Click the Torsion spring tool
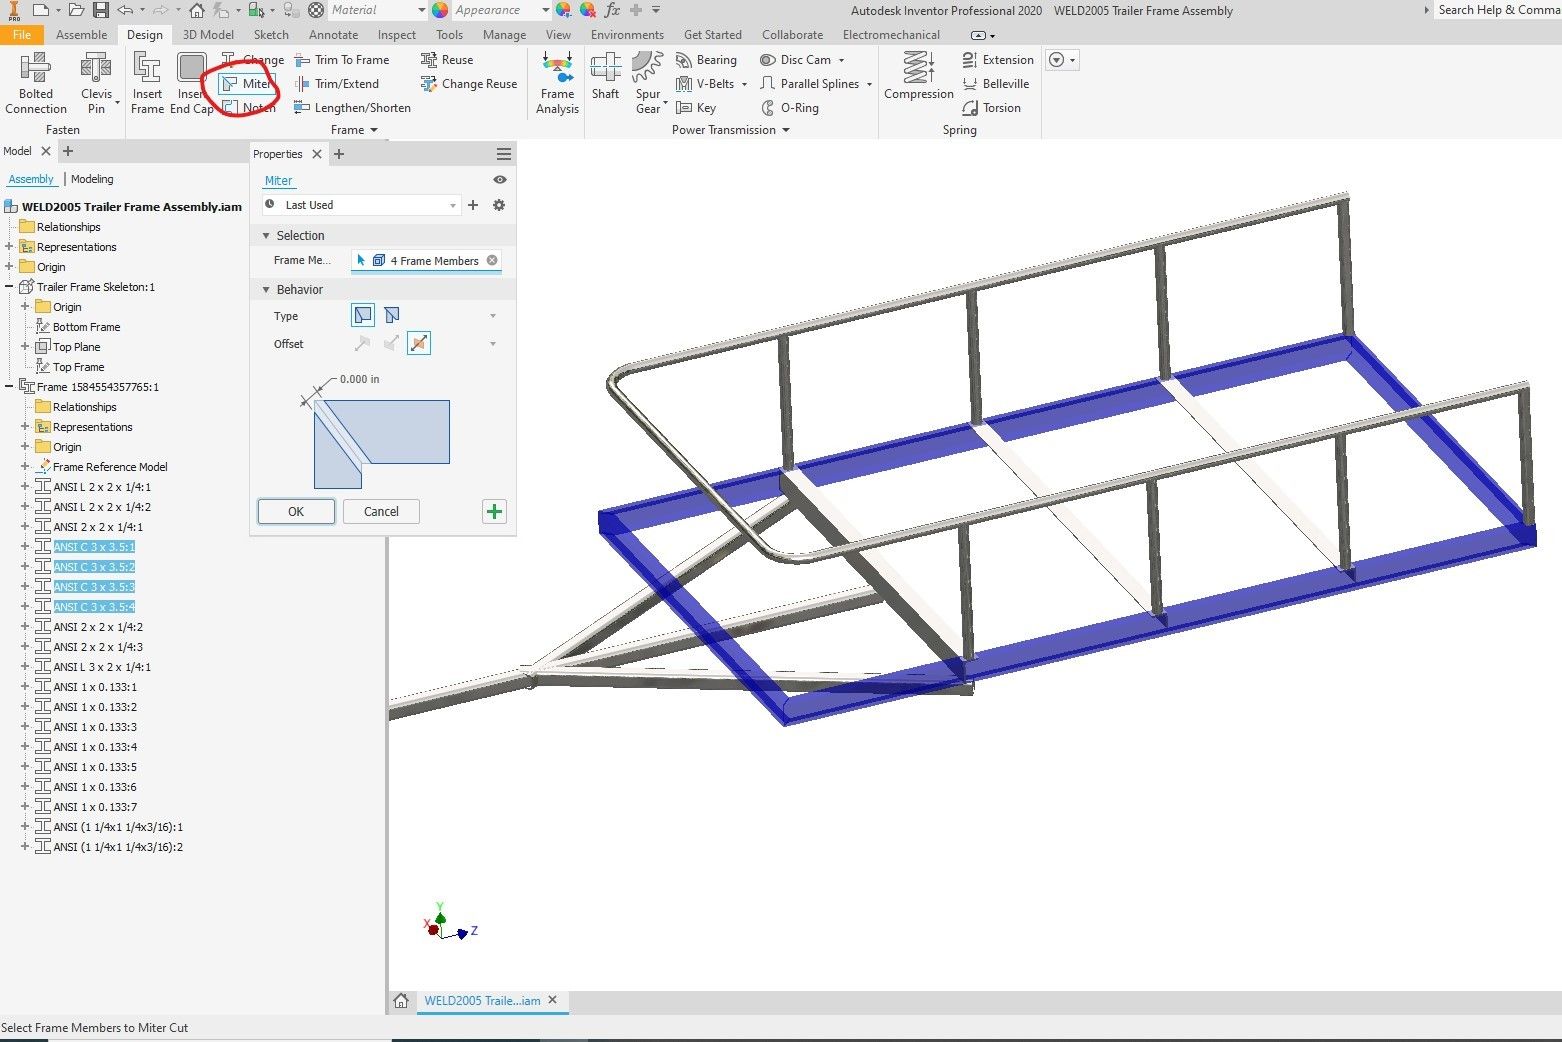Viewport: 1562px width, 1042px height. click(991, 108)
